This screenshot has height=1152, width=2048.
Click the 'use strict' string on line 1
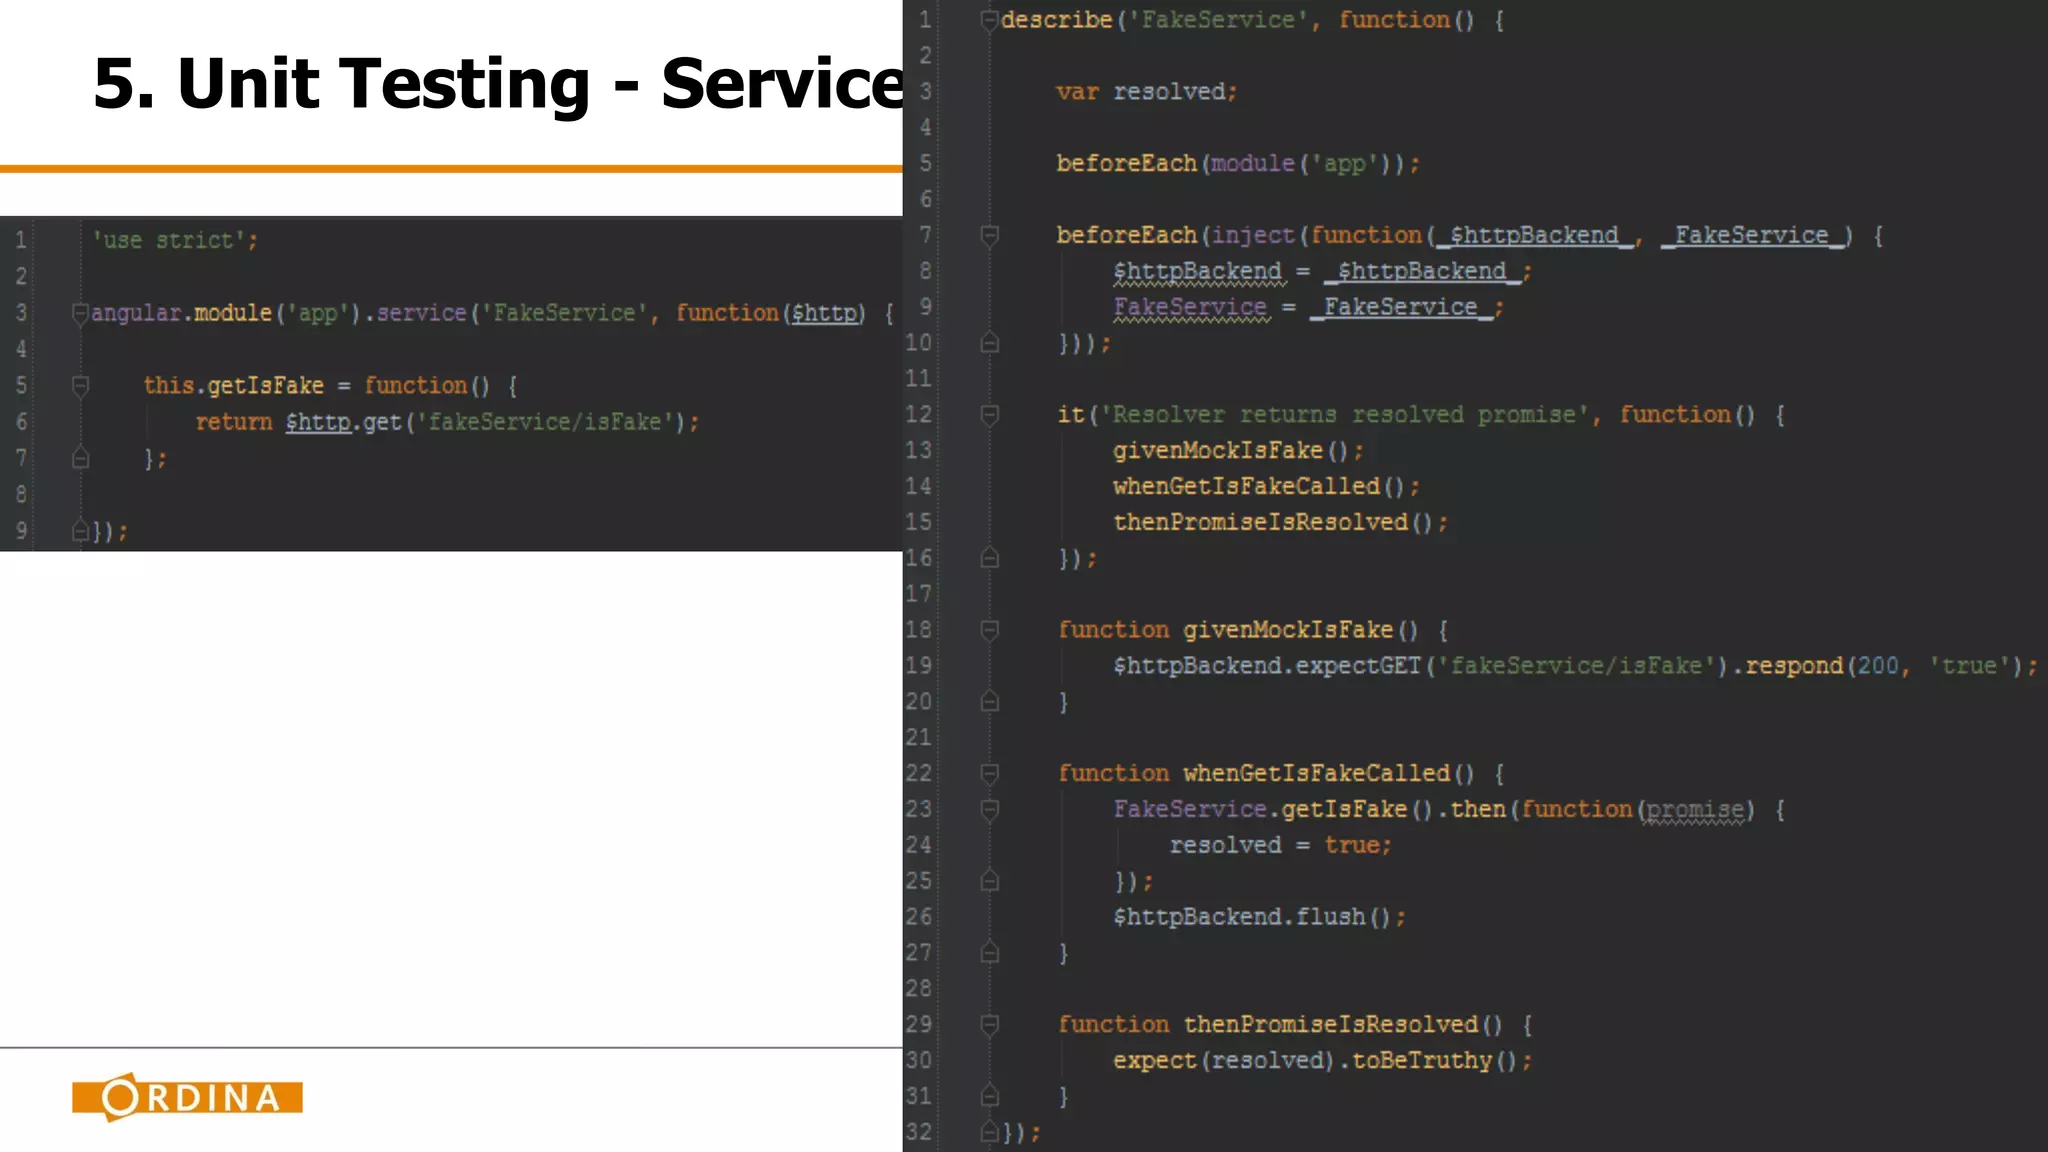click(169, 241)
